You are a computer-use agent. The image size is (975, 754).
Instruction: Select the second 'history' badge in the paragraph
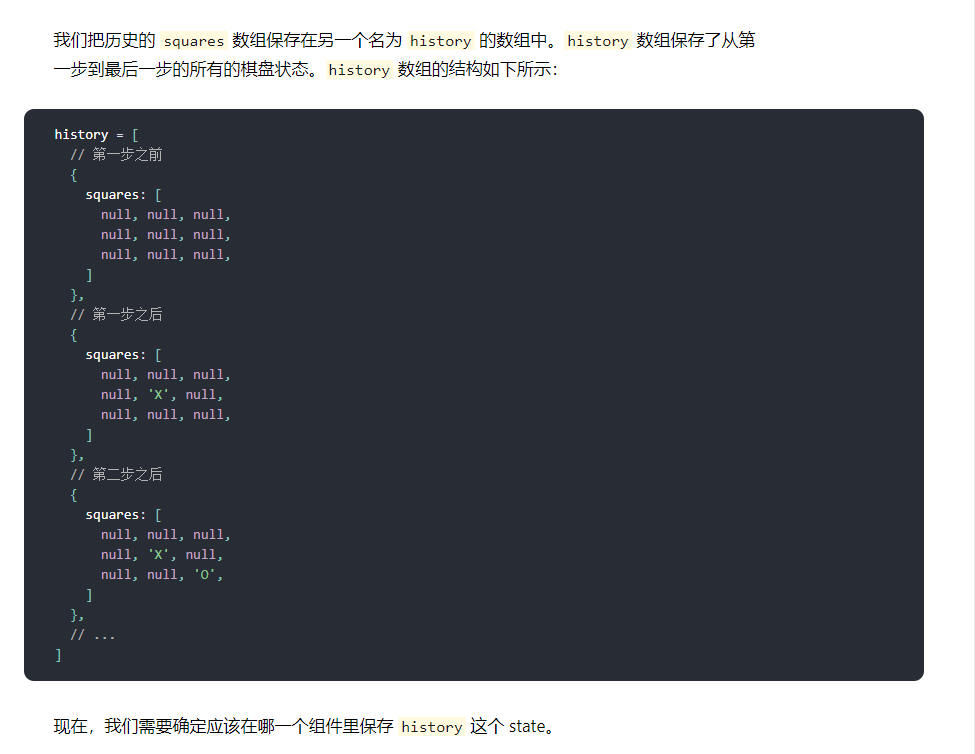(597, 41)
